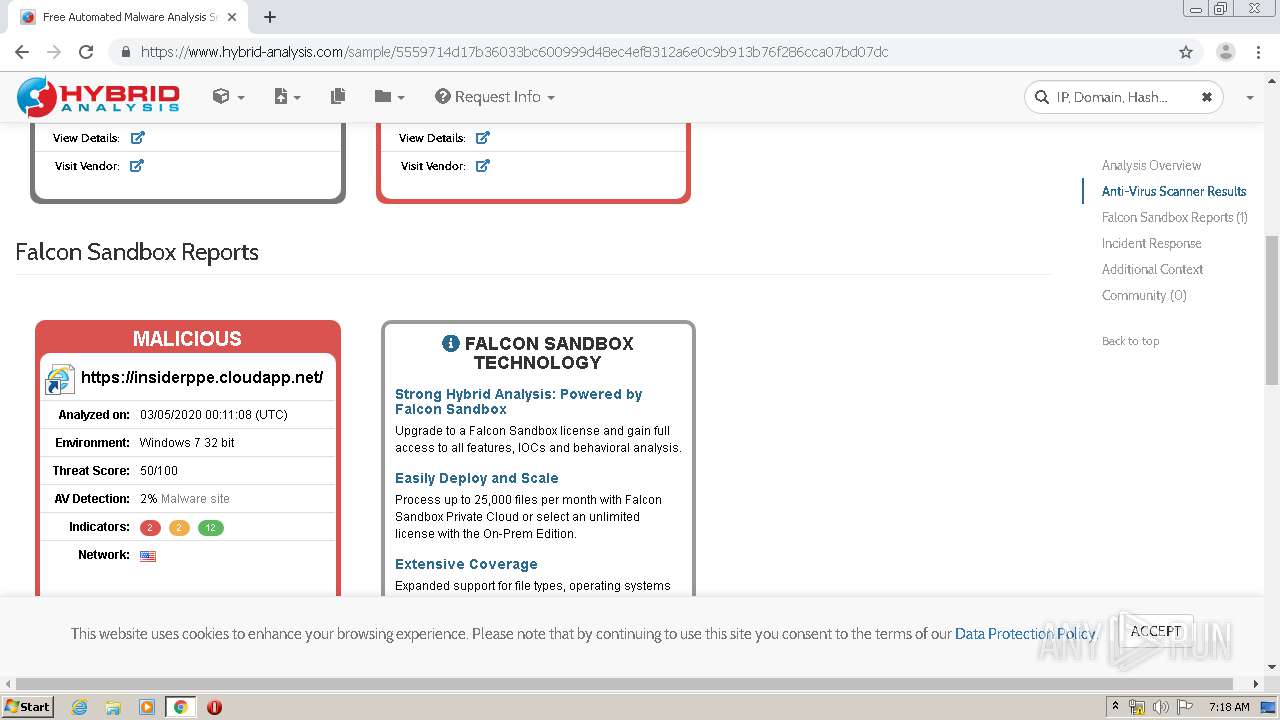Focus the IP, Domain, Hash search field

[x=1125, y=97]
